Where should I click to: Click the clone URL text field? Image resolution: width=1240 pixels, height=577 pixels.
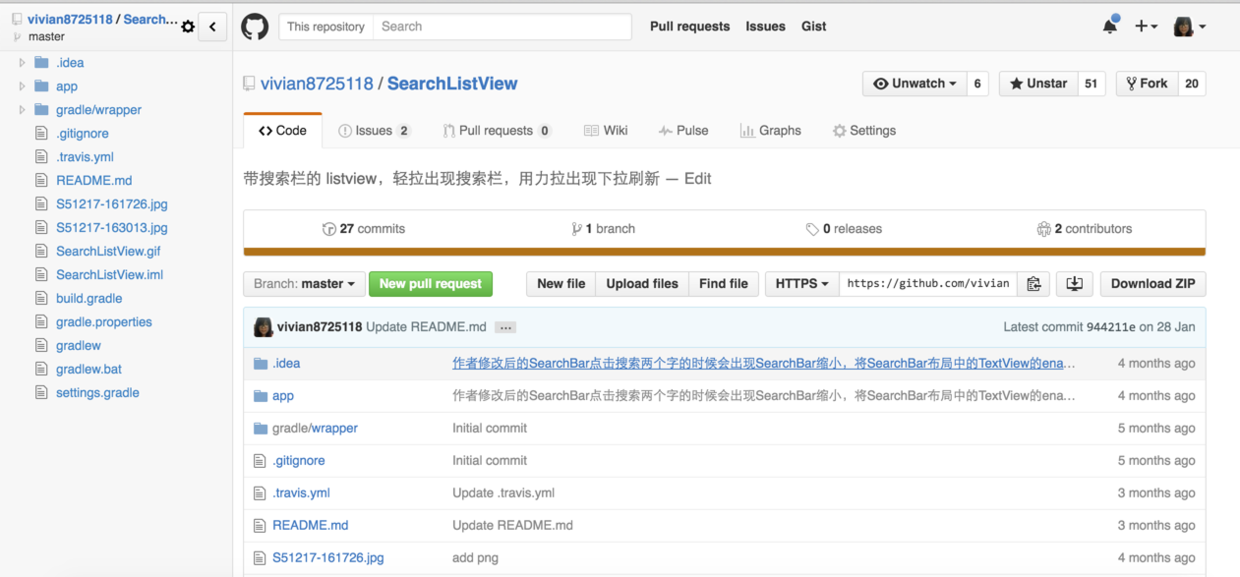click(x=929, y=284)
